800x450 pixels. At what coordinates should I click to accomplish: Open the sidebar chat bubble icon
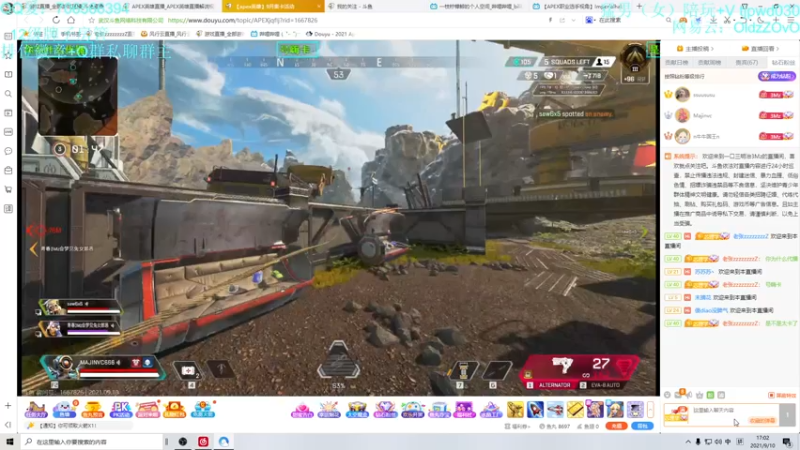pyautogui.click(x=8, y=151)
